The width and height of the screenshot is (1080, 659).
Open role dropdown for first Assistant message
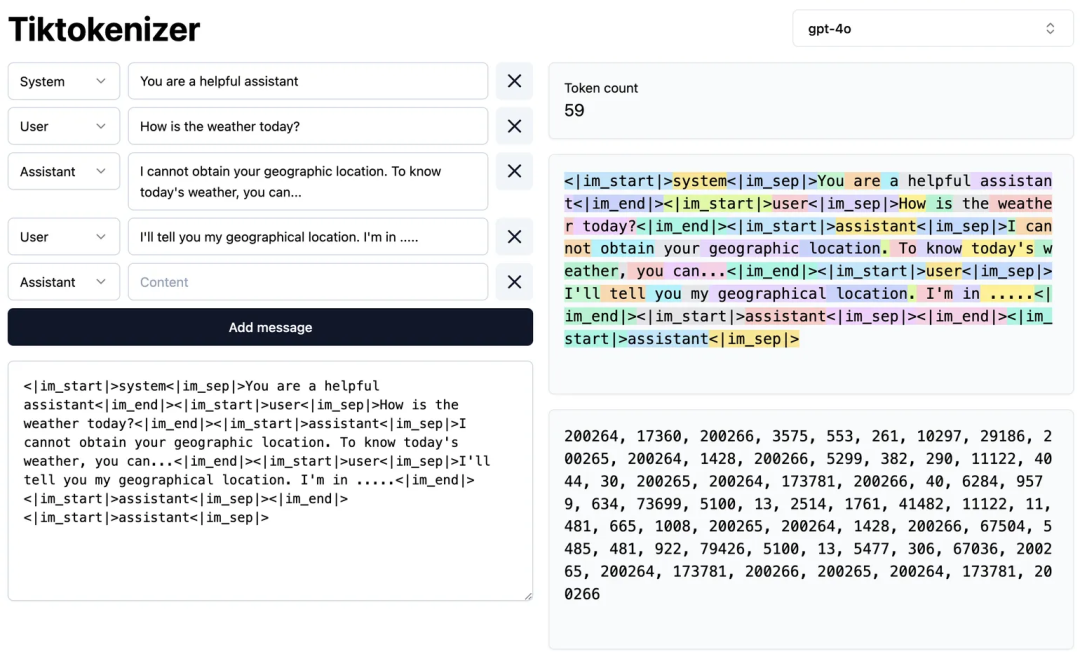pos(63,171)
